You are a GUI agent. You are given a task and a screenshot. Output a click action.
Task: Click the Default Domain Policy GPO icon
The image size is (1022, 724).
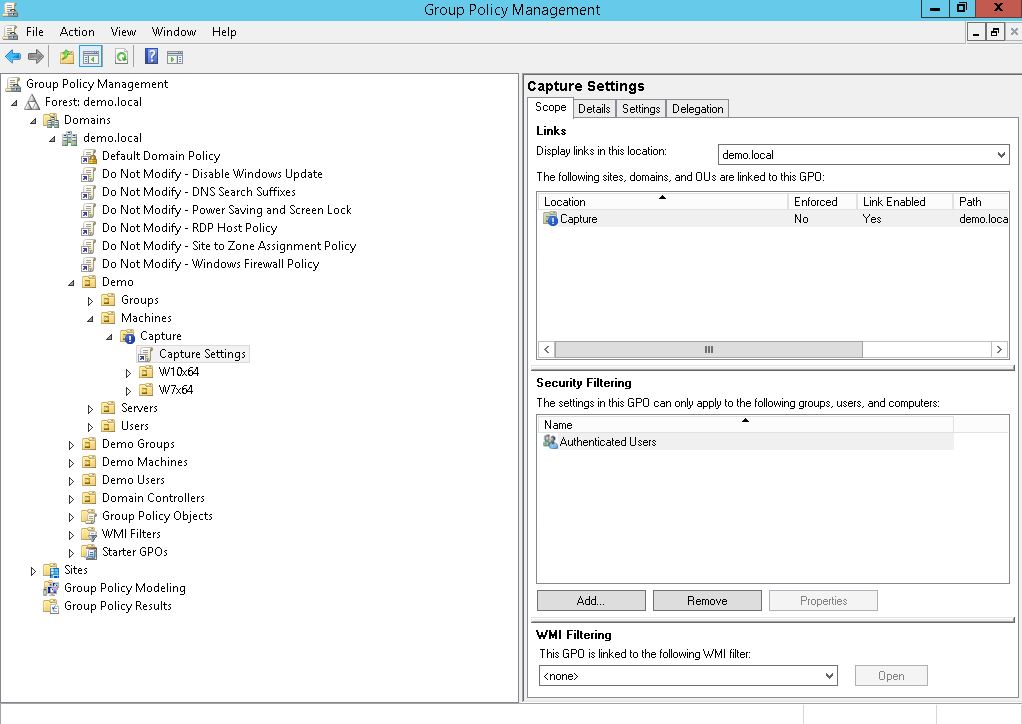tap(89, 156)
